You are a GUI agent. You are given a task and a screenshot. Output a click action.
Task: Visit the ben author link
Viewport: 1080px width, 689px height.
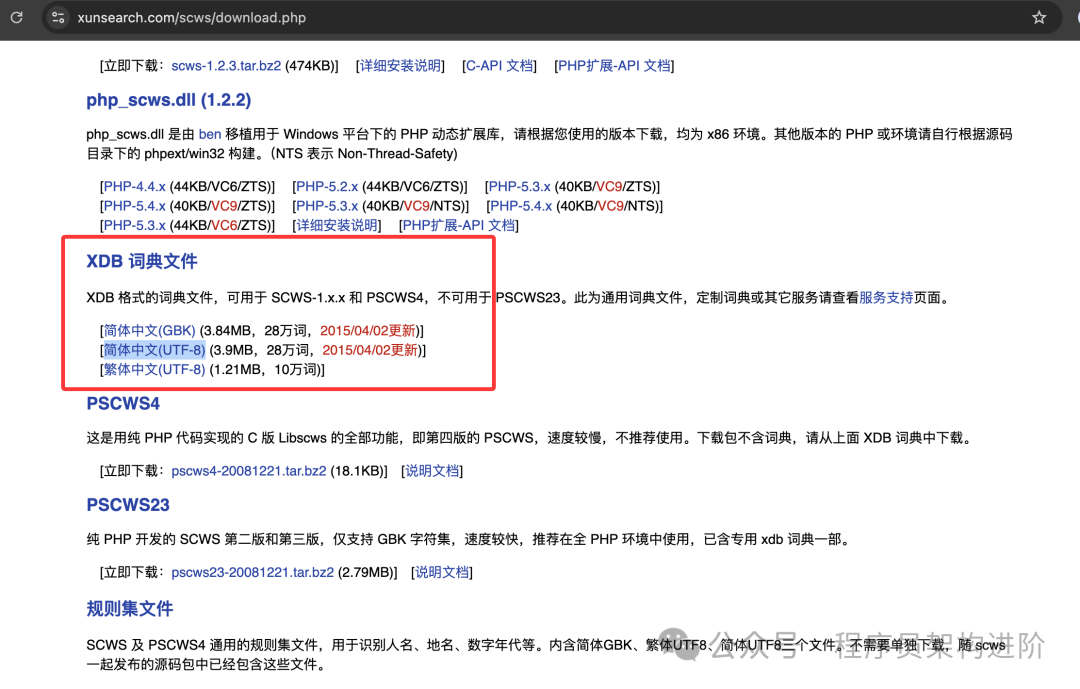click(210, 134)
